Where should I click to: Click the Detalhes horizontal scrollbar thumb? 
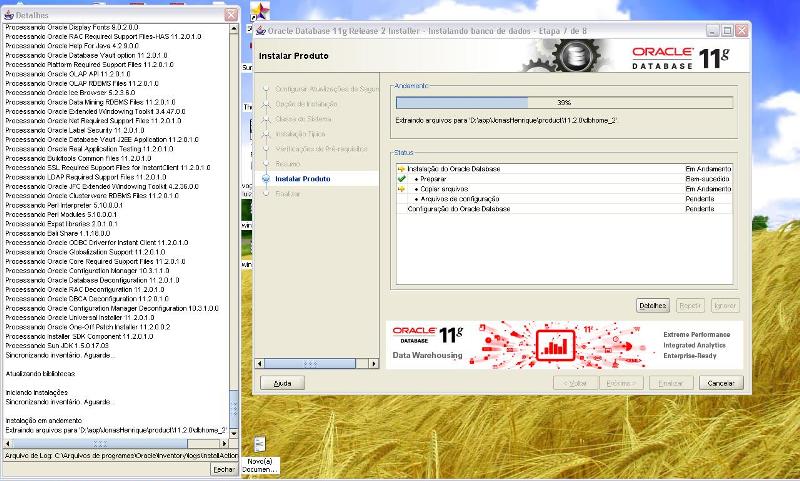[100, 444]
